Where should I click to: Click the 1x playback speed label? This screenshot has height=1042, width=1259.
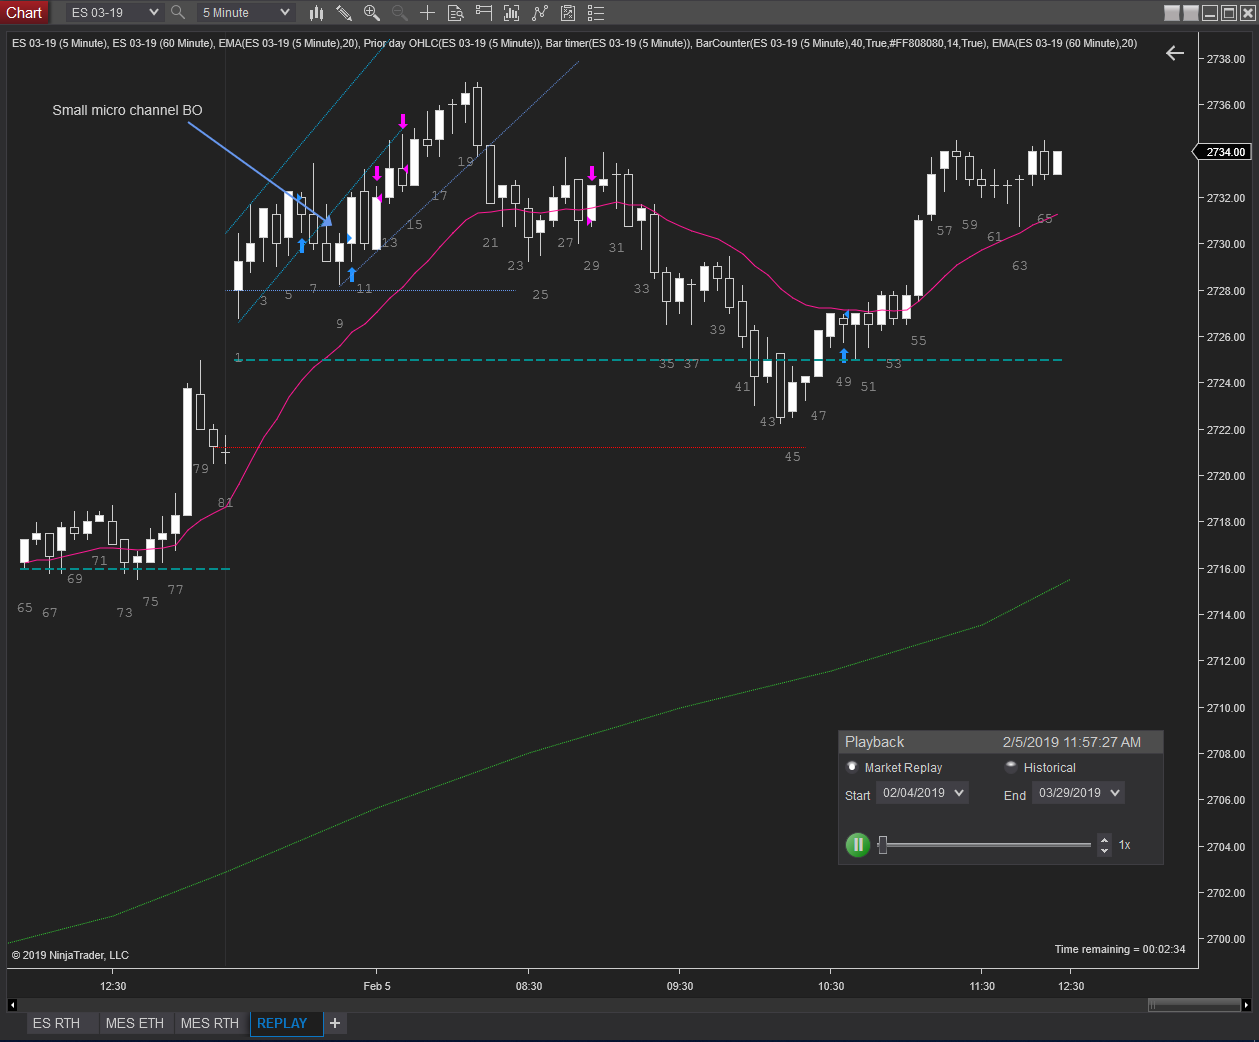1125,845
